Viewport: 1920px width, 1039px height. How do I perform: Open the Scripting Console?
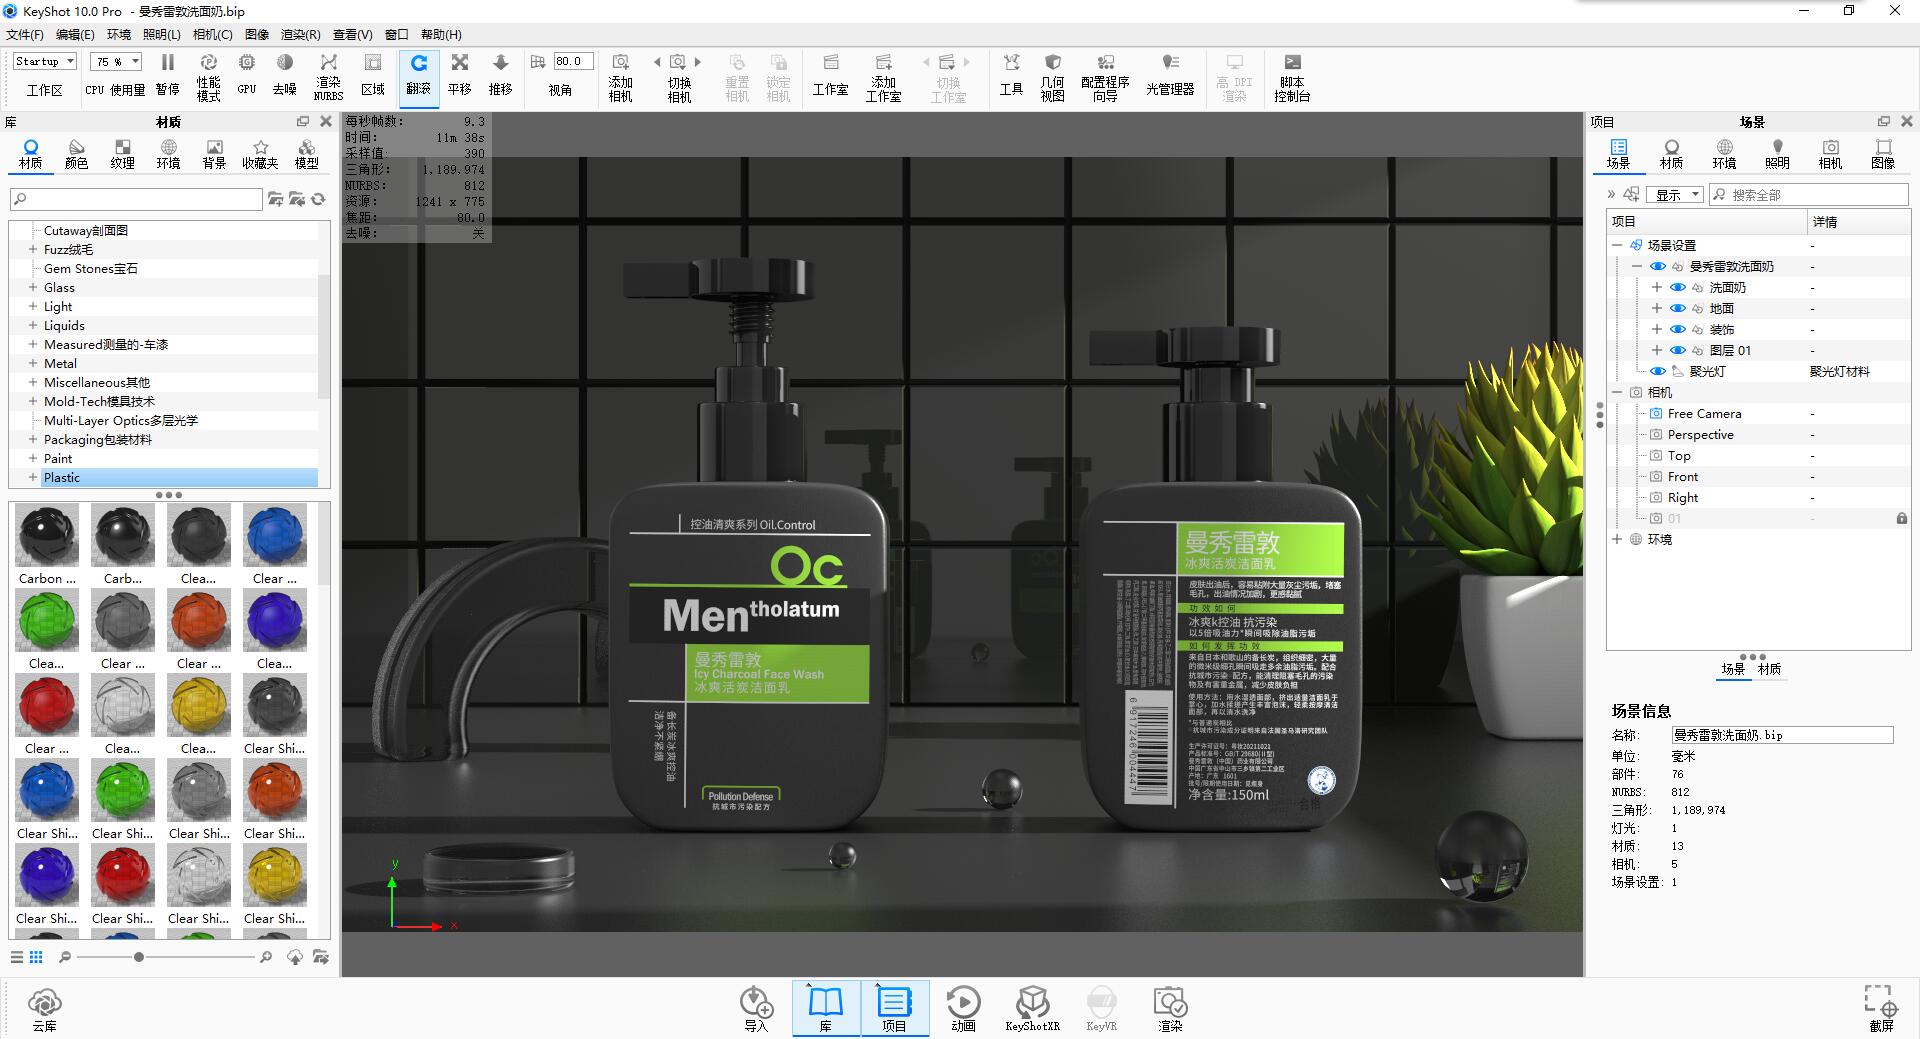click(x=1292, y=77)
